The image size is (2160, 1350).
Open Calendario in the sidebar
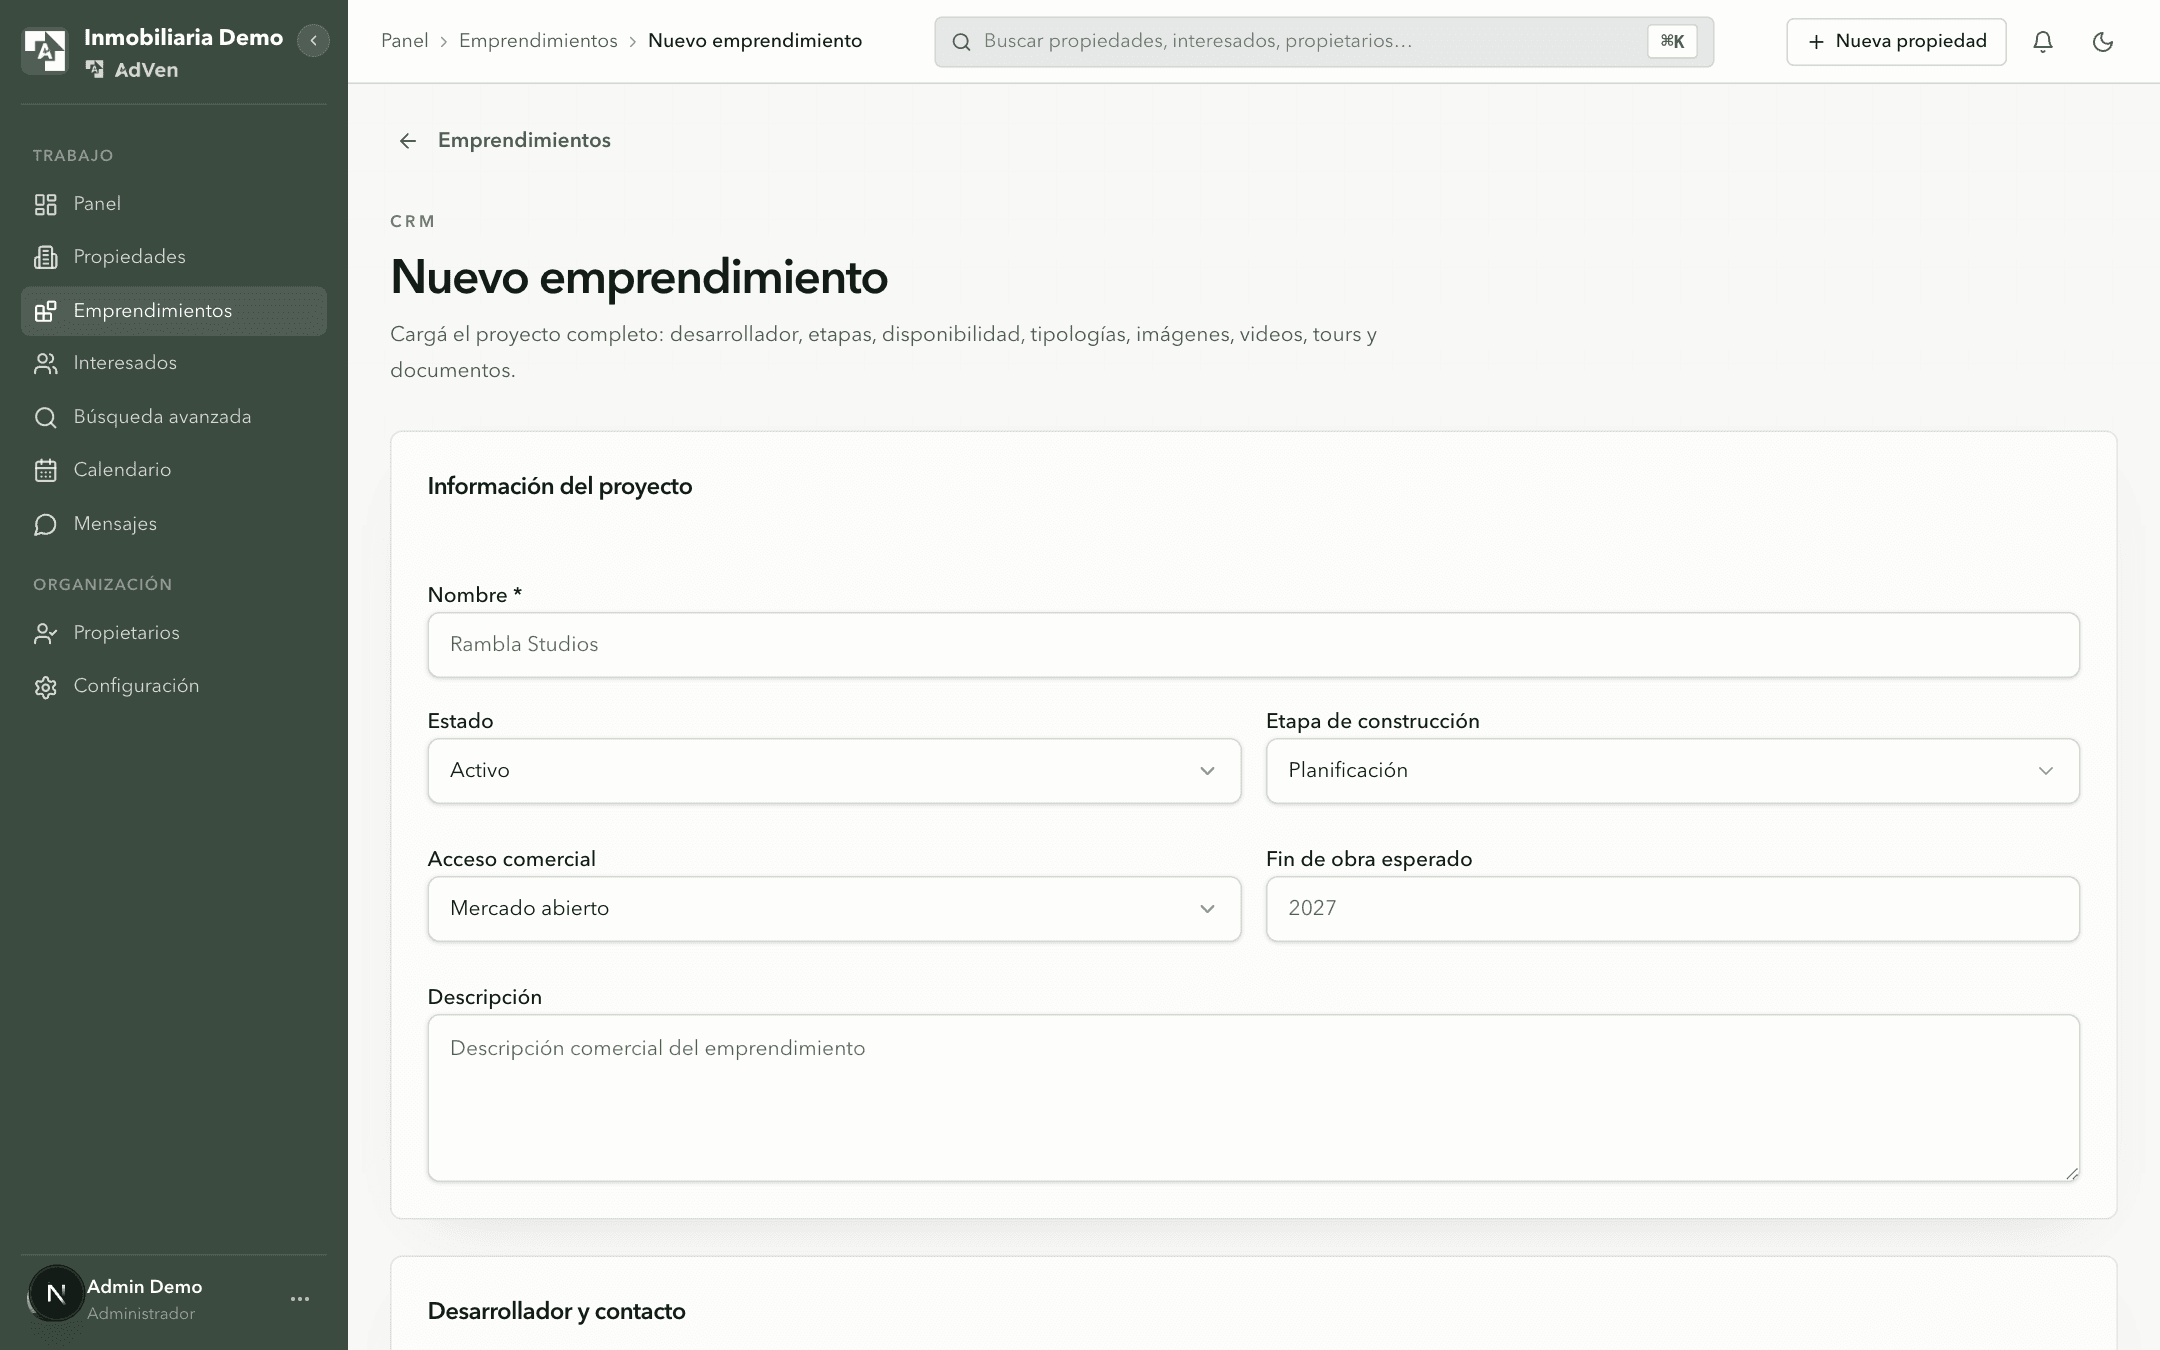[173, 470]
